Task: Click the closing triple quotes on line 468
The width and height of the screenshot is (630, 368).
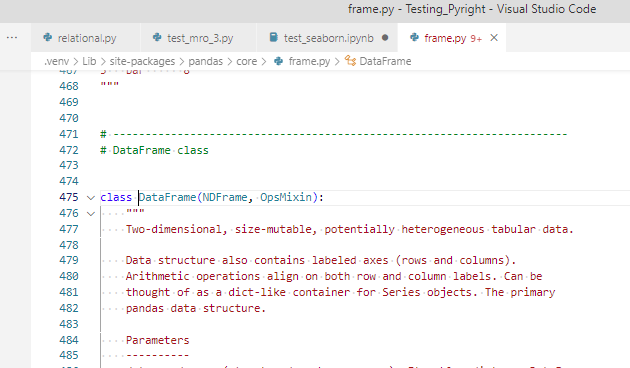Action: [x=110, y=85]
